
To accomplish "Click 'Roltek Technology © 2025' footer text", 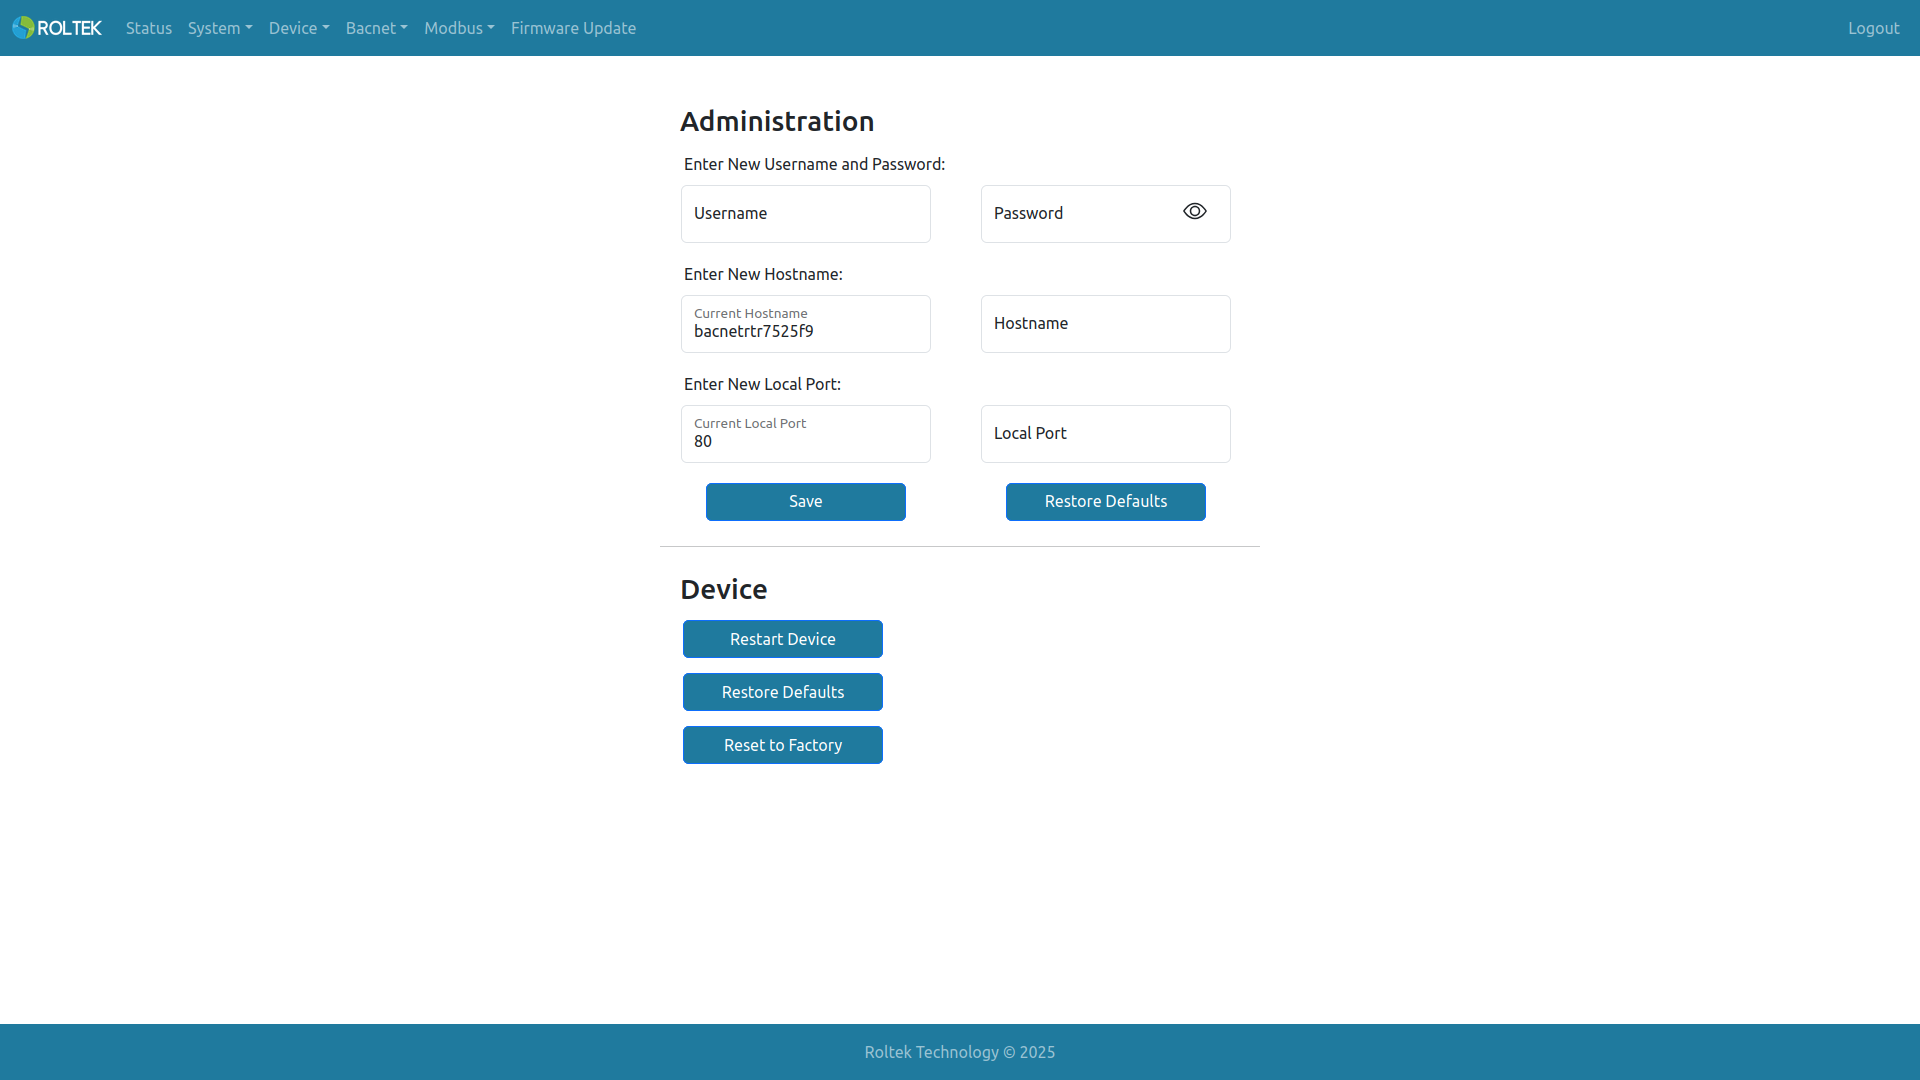I will coord(960,1052).
